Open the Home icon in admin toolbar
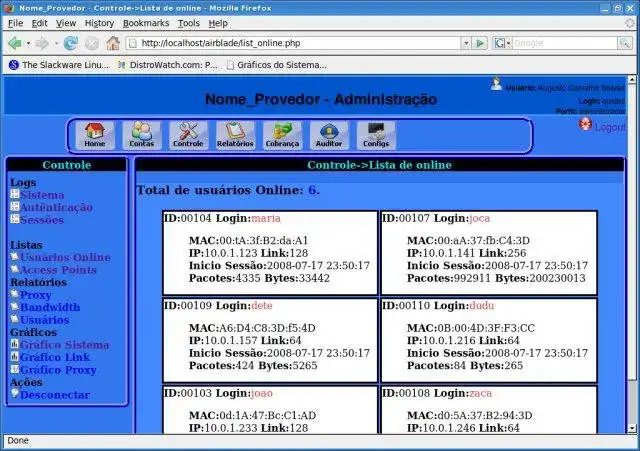640x451 pixels. pos(95,135)
